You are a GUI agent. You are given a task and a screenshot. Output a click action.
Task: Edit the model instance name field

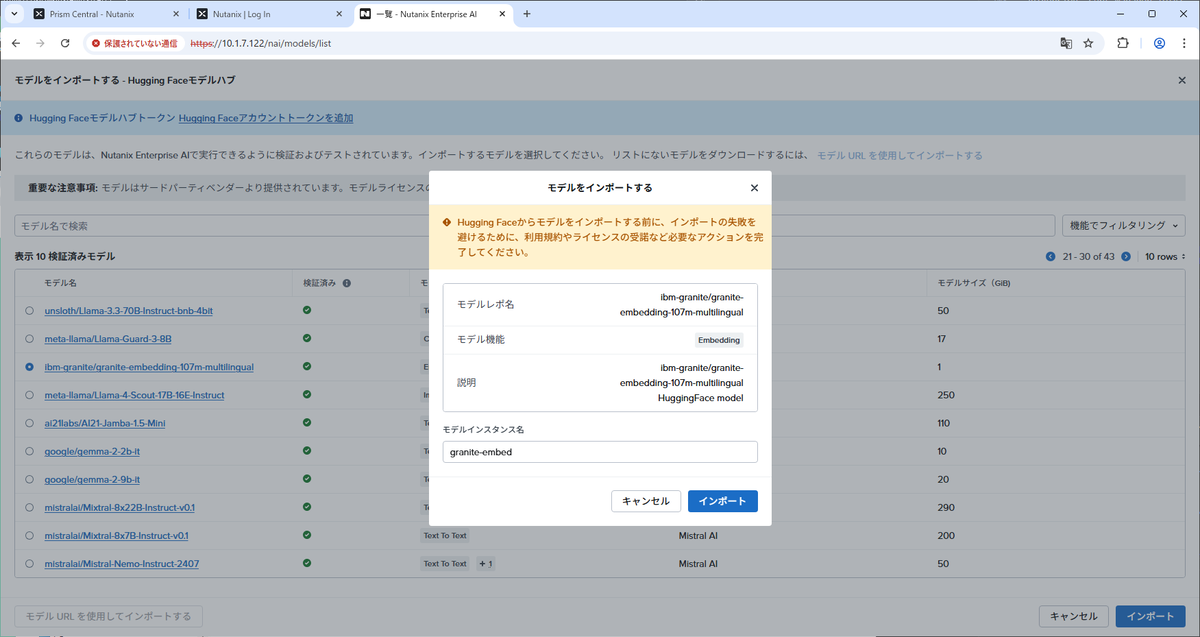(x=600, y=452)
